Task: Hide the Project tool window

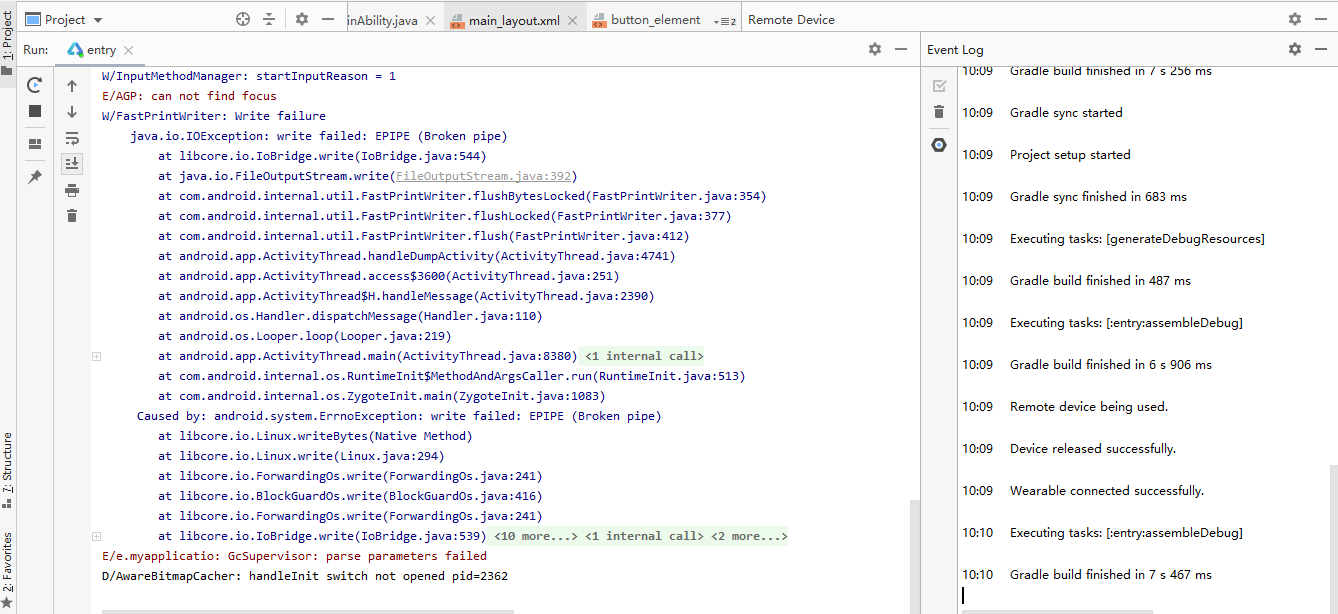Action: click(330, 19)
